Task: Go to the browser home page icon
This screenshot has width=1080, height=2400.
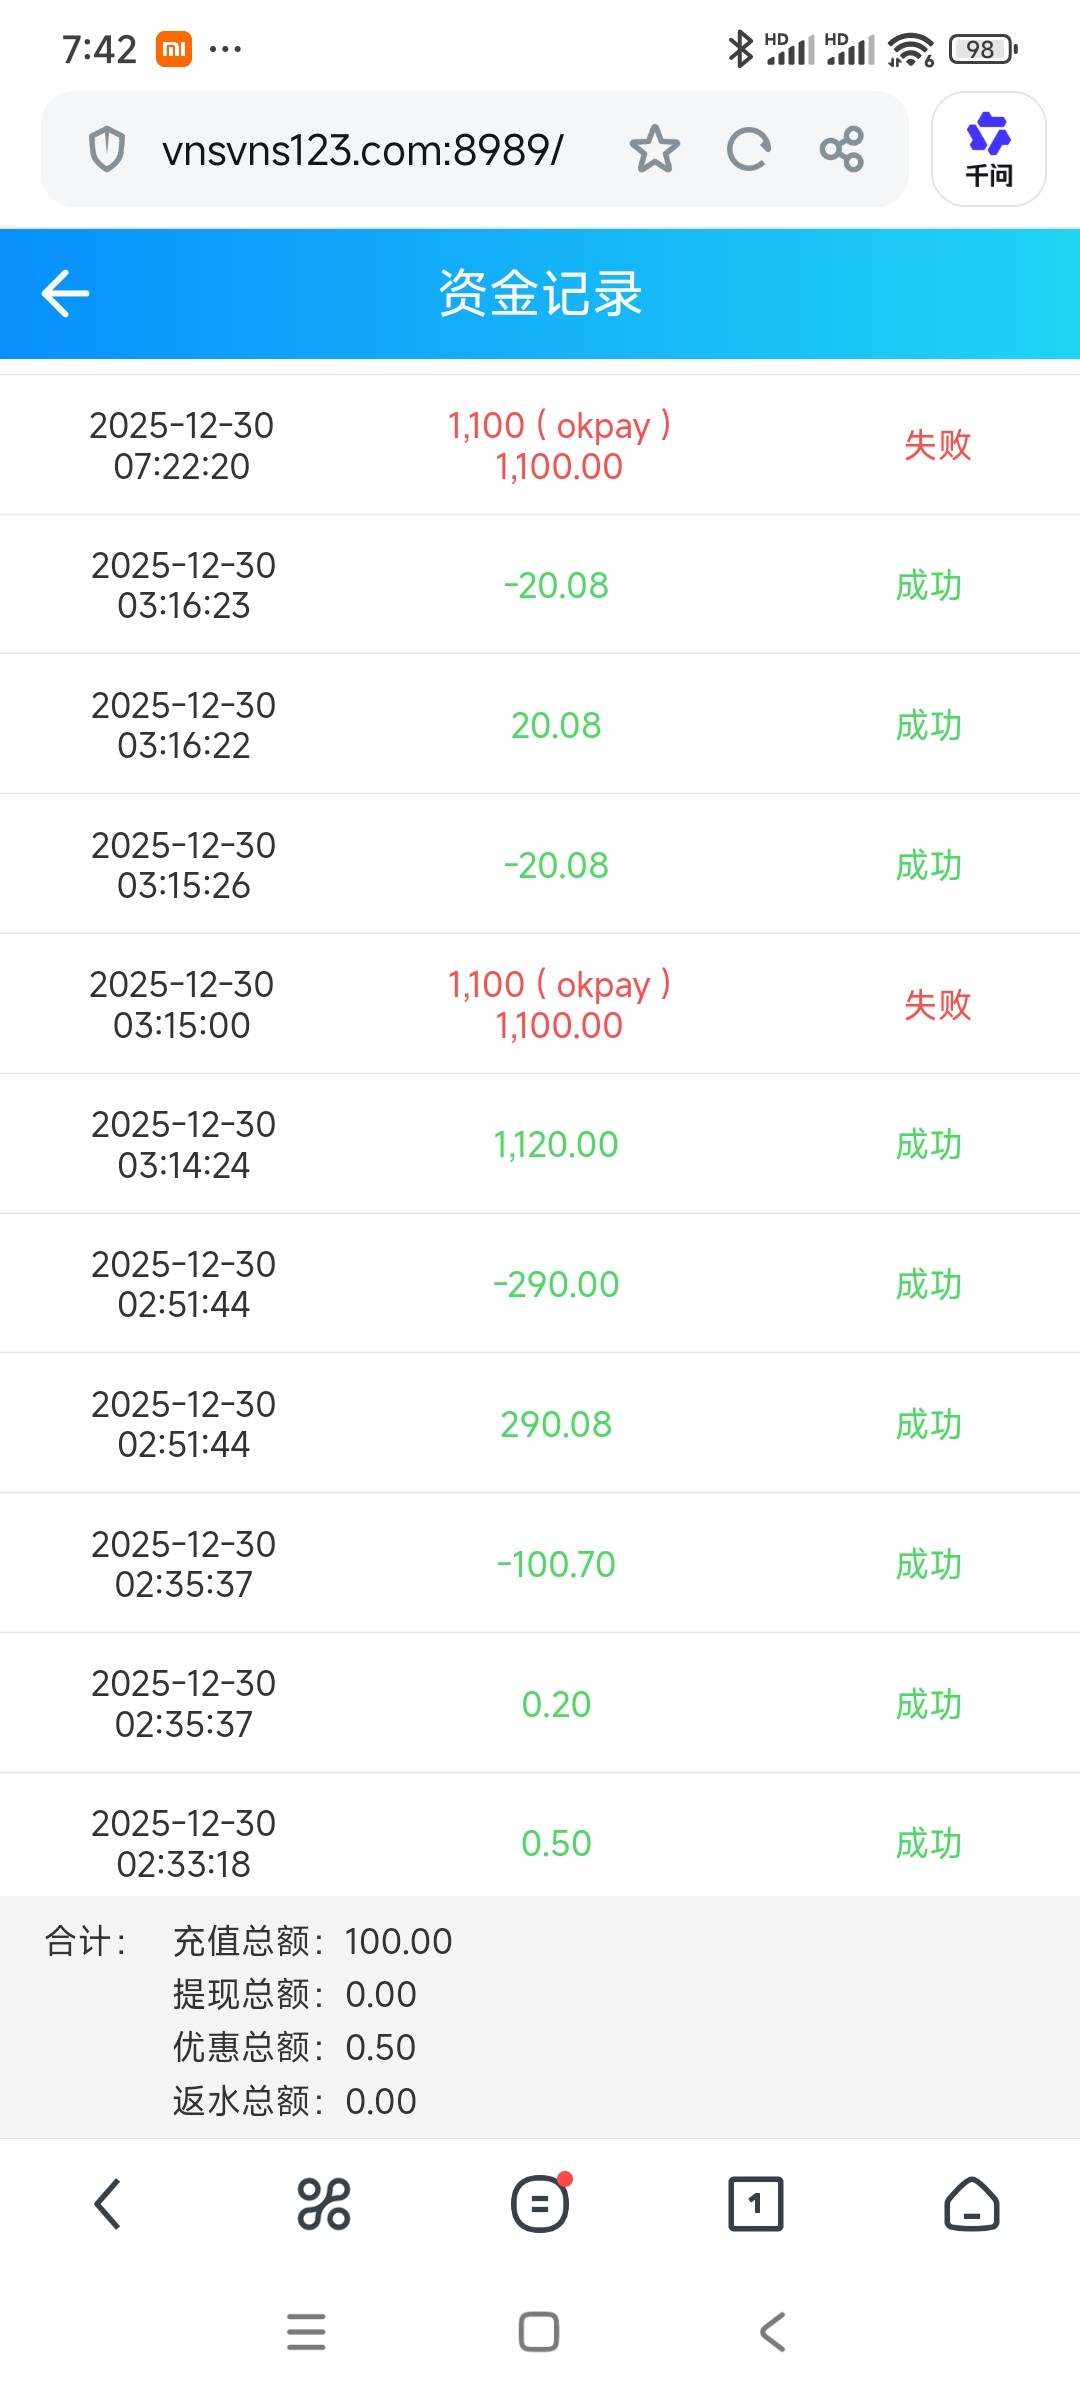Action: (x=972, y=2204)
